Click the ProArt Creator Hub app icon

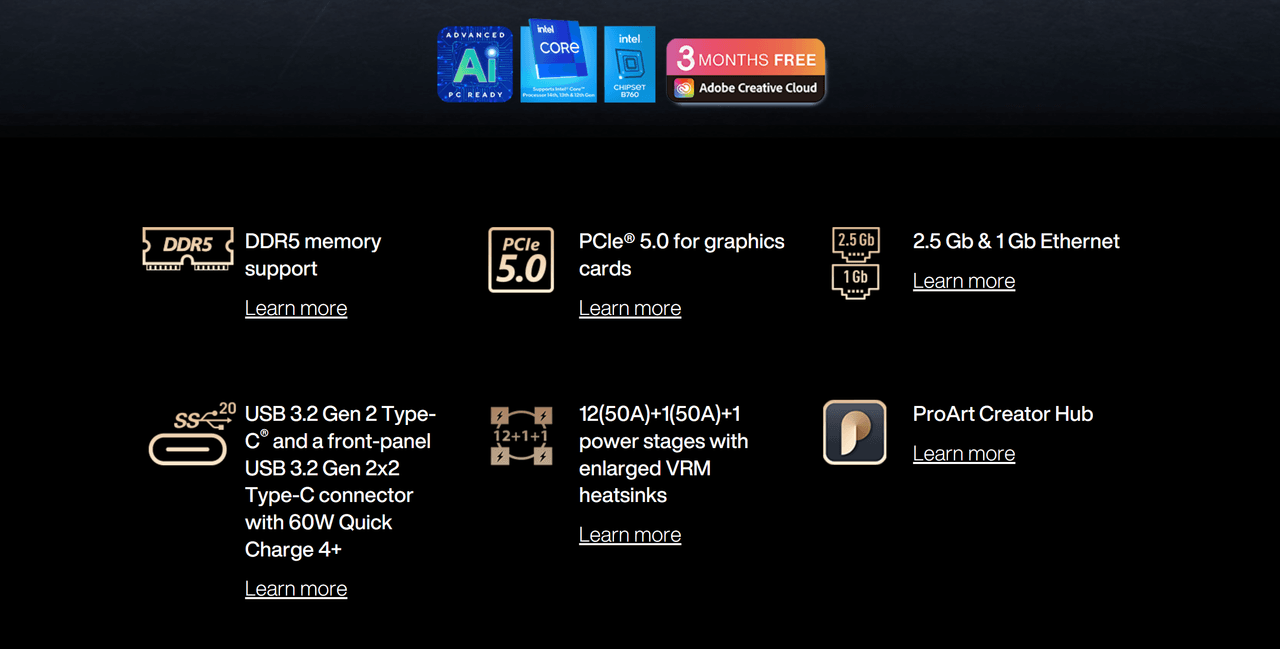tap(855, 432)
